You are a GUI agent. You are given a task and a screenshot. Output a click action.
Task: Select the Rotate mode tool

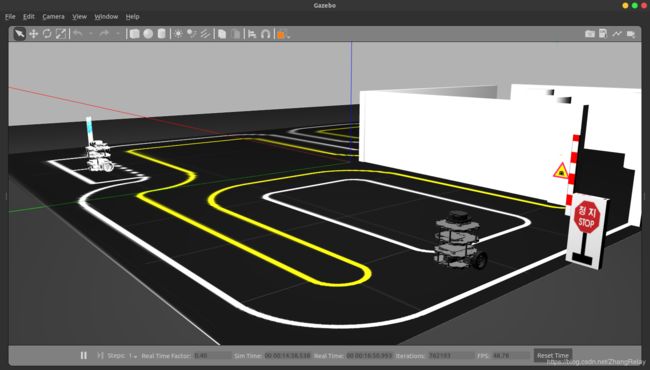pyautogui.click(x=47, y=34)
